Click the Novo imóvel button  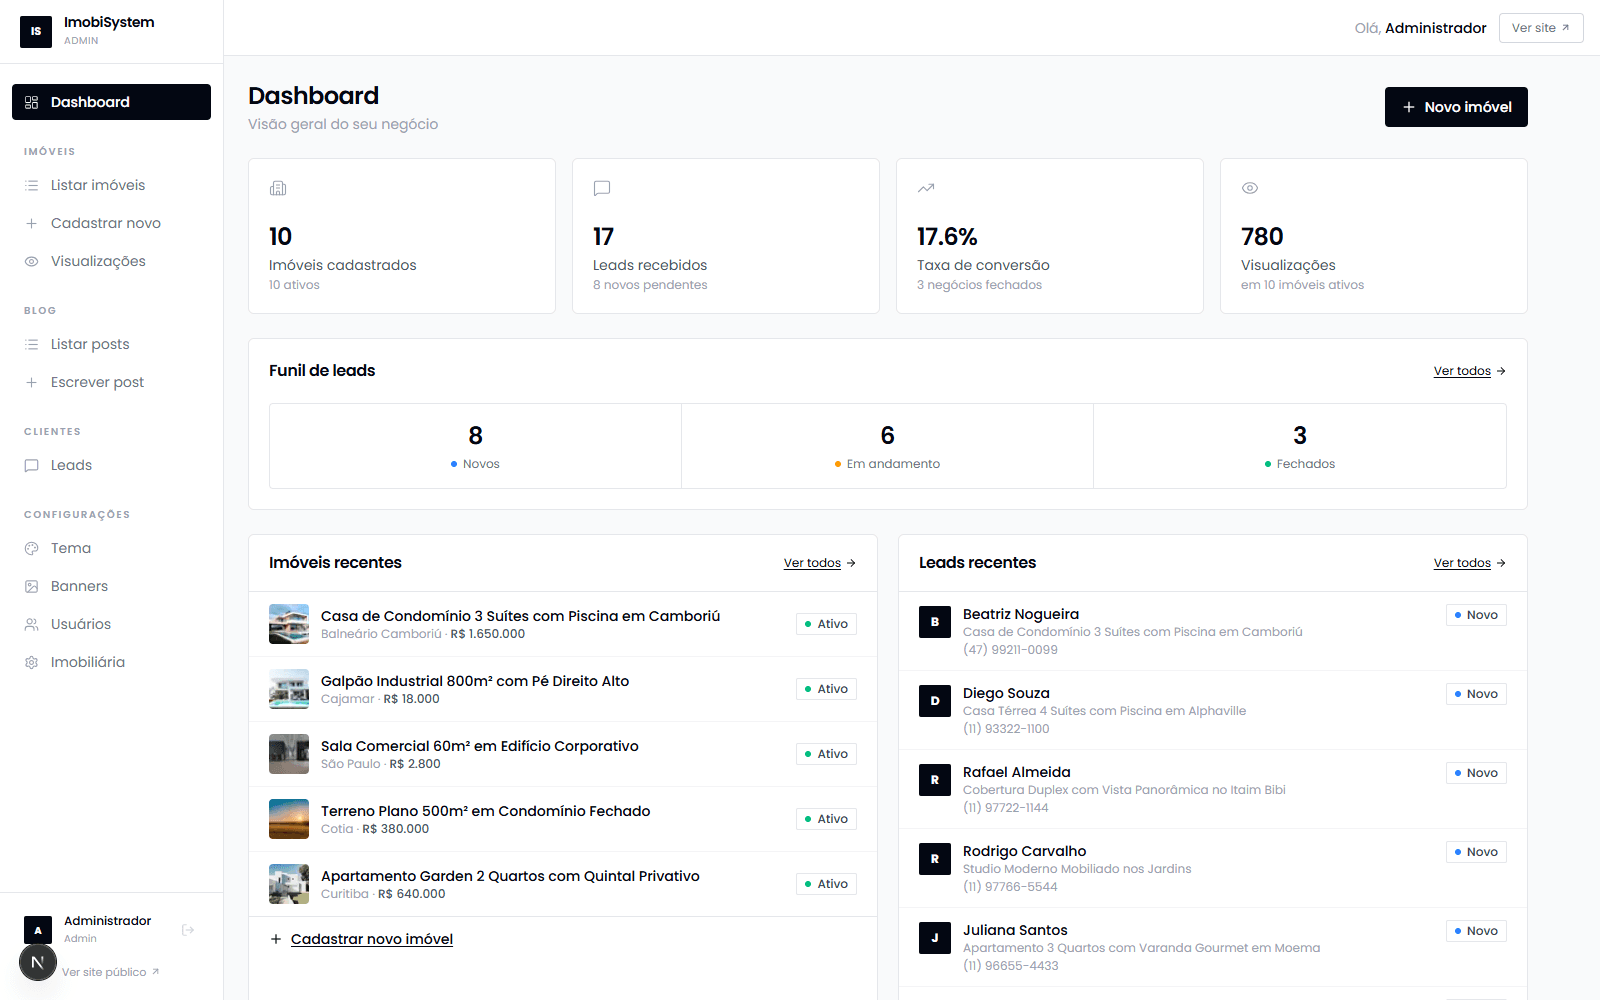[x=1456, y=107]
